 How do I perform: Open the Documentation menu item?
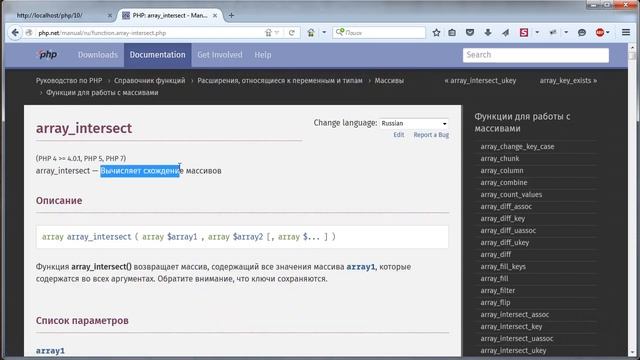click(158, 55)
